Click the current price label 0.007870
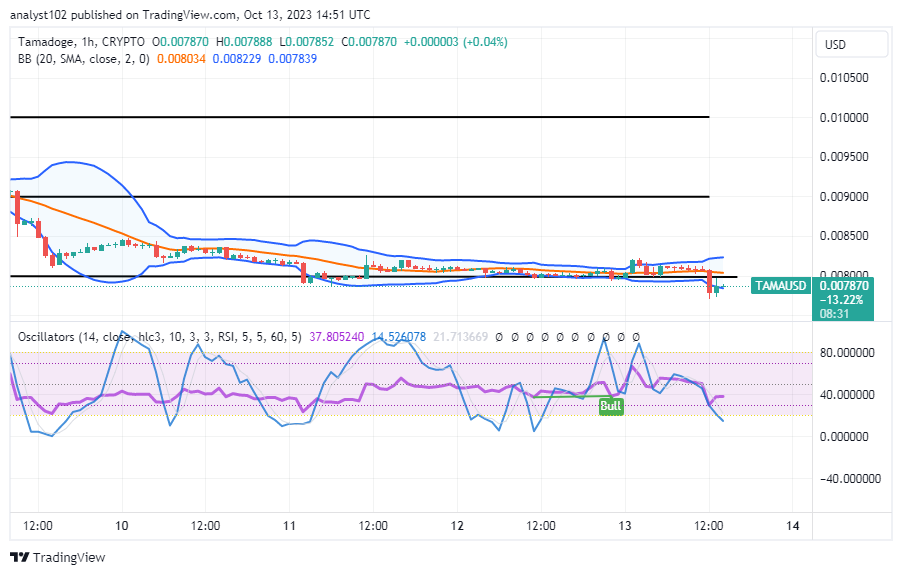This screenshot has height=575, width=902. click(x=843, y=286)
